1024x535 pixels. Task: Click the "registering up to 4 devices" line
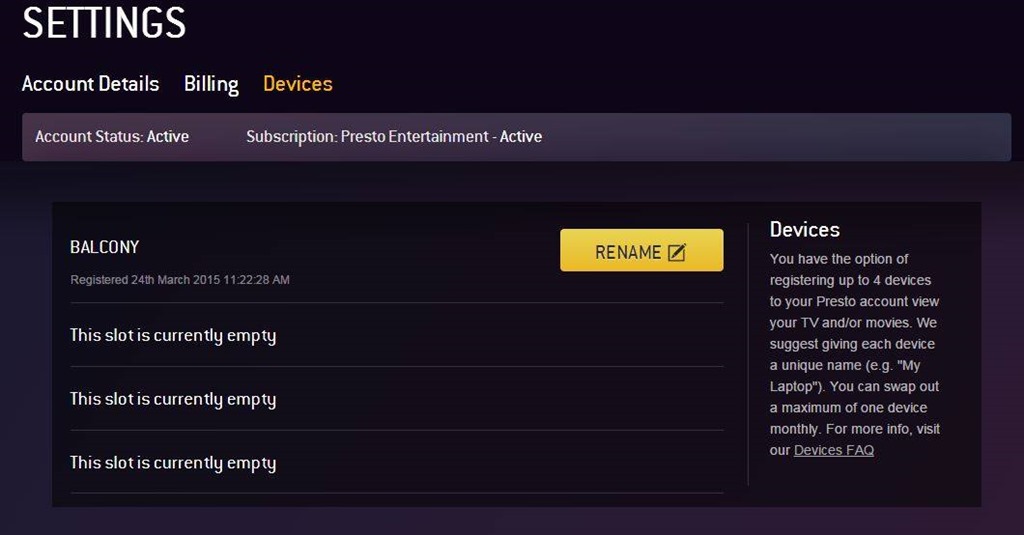click(x=850, y=280)
